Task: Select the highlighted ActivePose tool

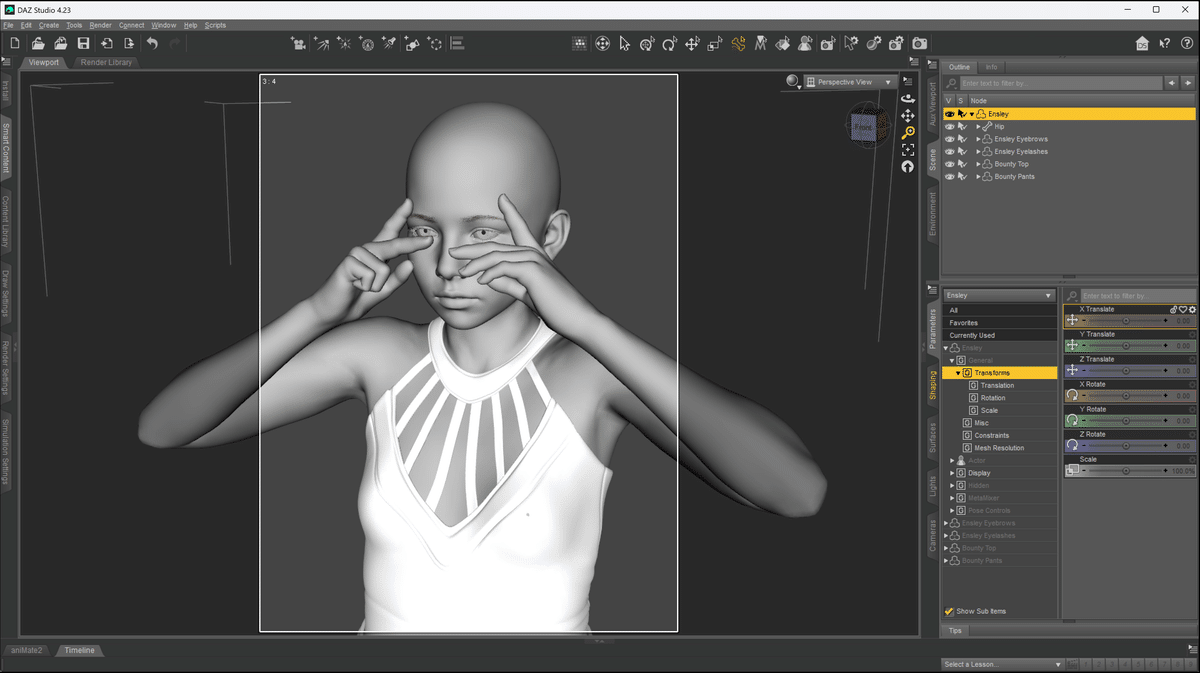Action: 738,43
